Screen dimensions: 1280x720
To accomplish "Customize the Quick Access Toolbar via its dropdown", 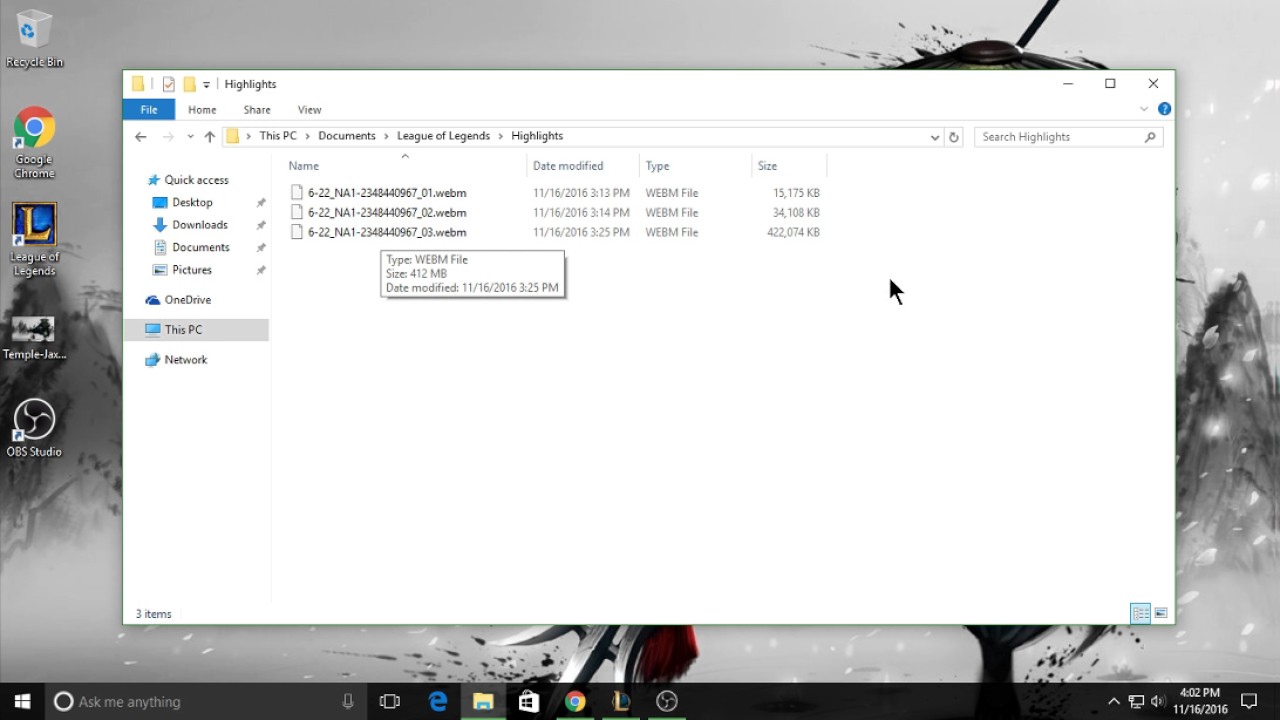I will (x=206, y=84).
